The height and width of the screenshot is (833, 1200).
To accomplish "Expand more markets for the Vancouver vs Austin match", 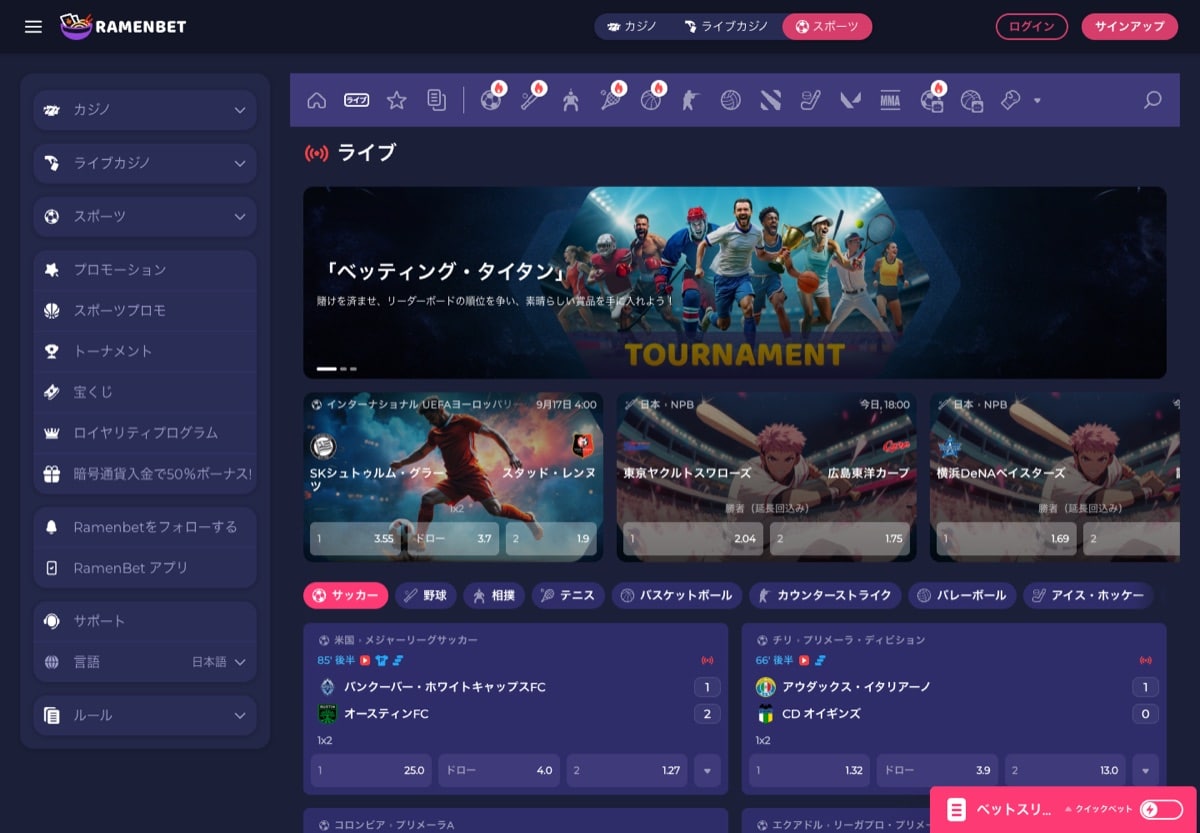I will tap(707, 770).
